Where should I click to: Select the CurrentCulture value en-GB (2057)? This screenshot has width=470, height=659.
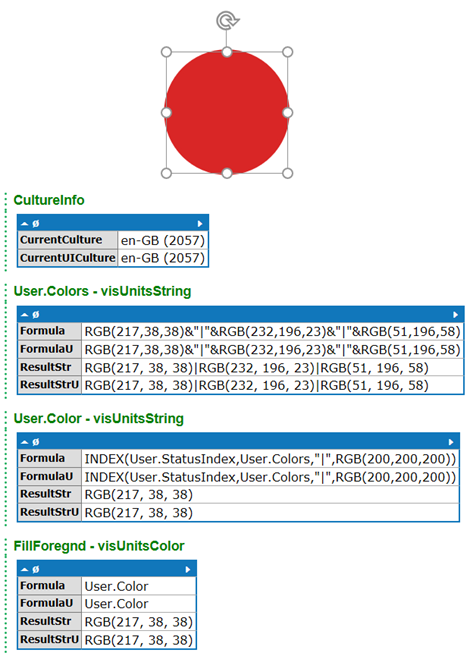point(163,240)
